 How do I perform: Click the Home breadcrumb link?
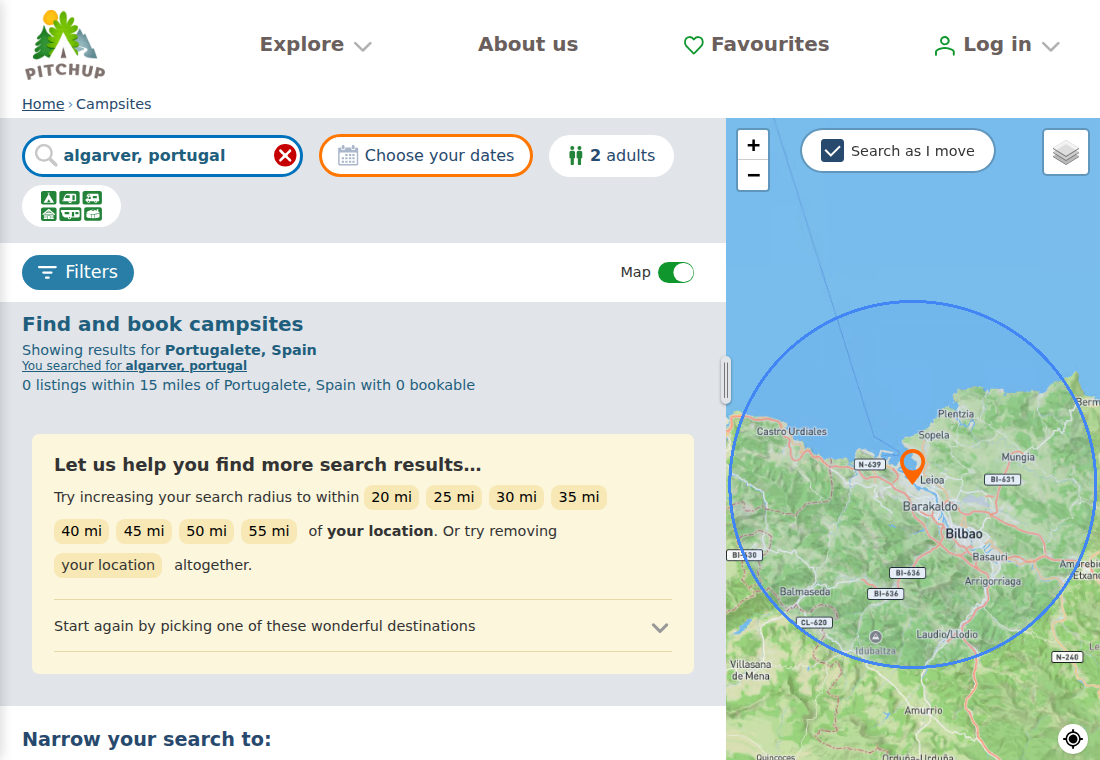pyautogui.click(x=43, y=104)
